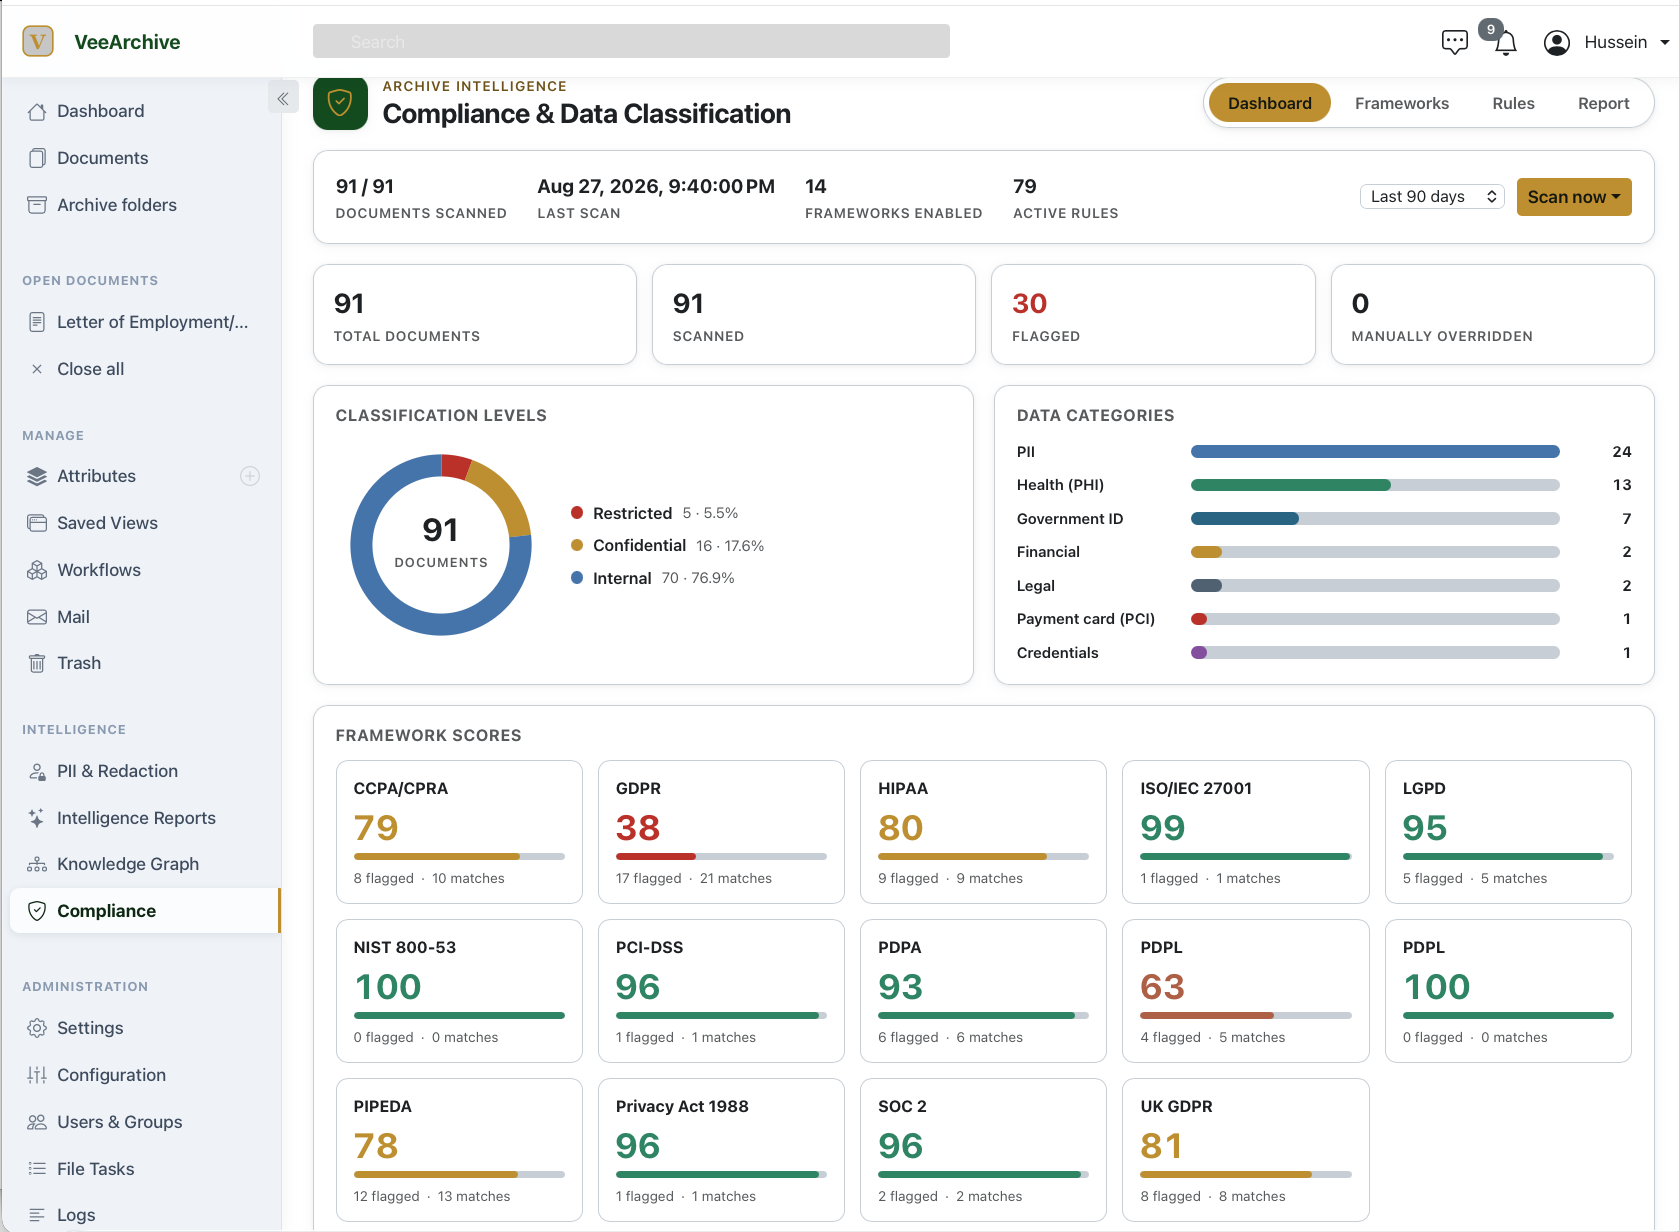Click the PII data category bar
This screenshot has height=1232, width=1679.
(1375, 452)
